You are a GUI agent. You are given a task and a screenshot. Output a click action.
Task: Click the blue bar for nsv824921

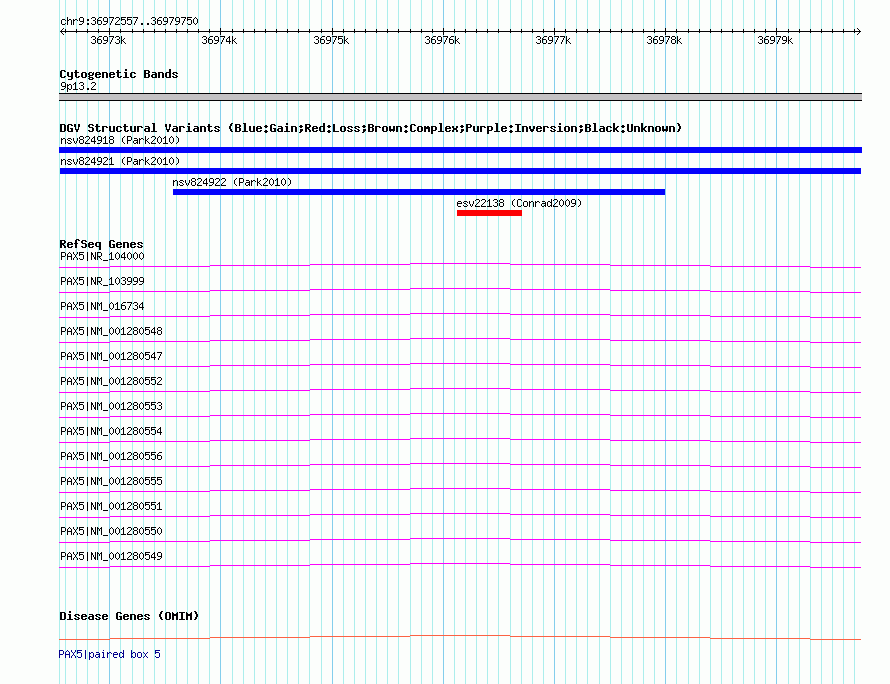[x=460, y=171]
